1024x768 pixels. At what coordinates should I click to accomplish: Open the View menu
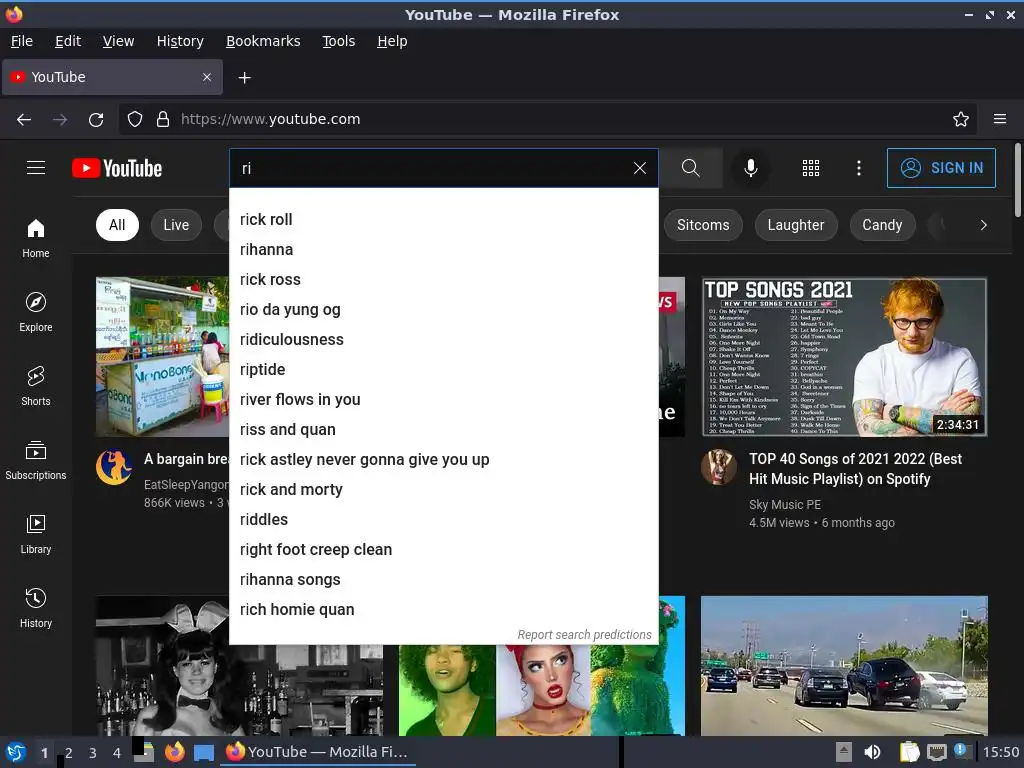click(118, 41)
